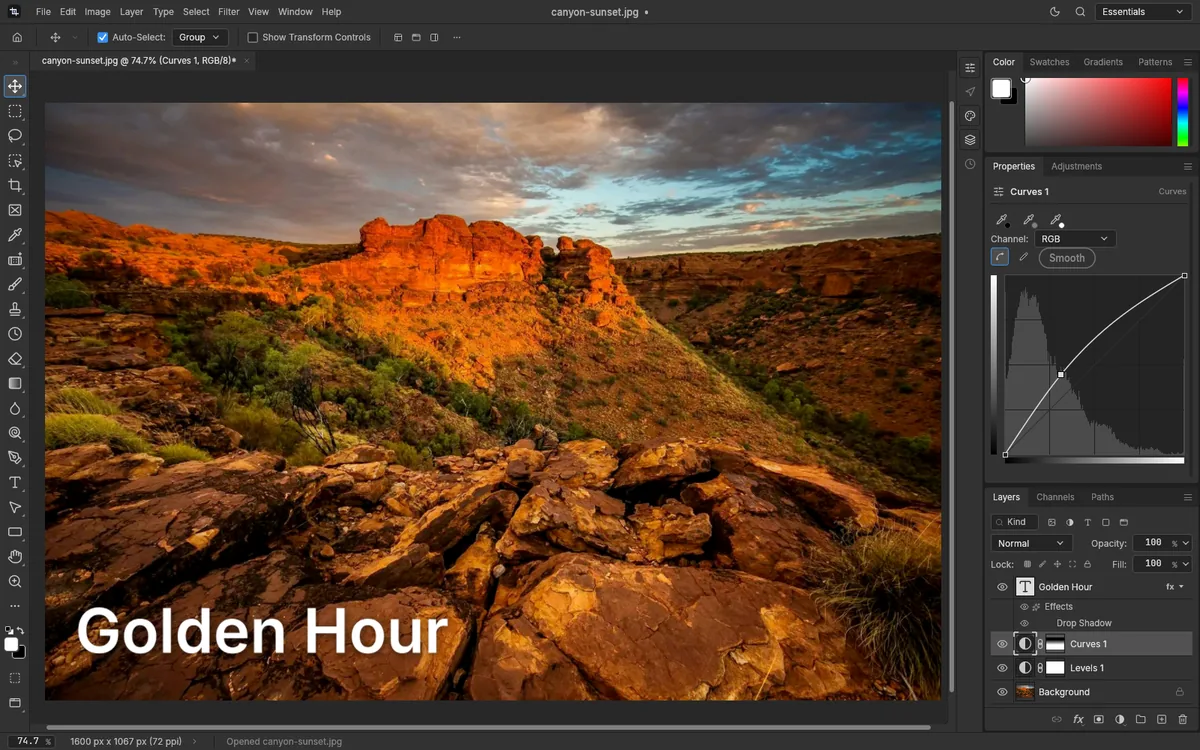This screenshot has height=750, width=1200.
Task: Add a layer mask icon
Action: coord(1098,720)
